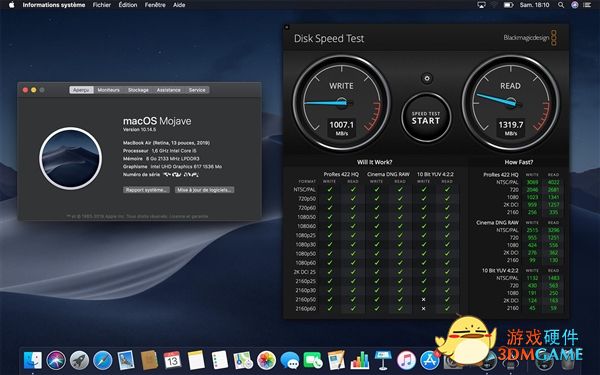Screen dimensions: 600x375
Task: Click Mise à jour de logiciels… button
Action: point(205,190)
